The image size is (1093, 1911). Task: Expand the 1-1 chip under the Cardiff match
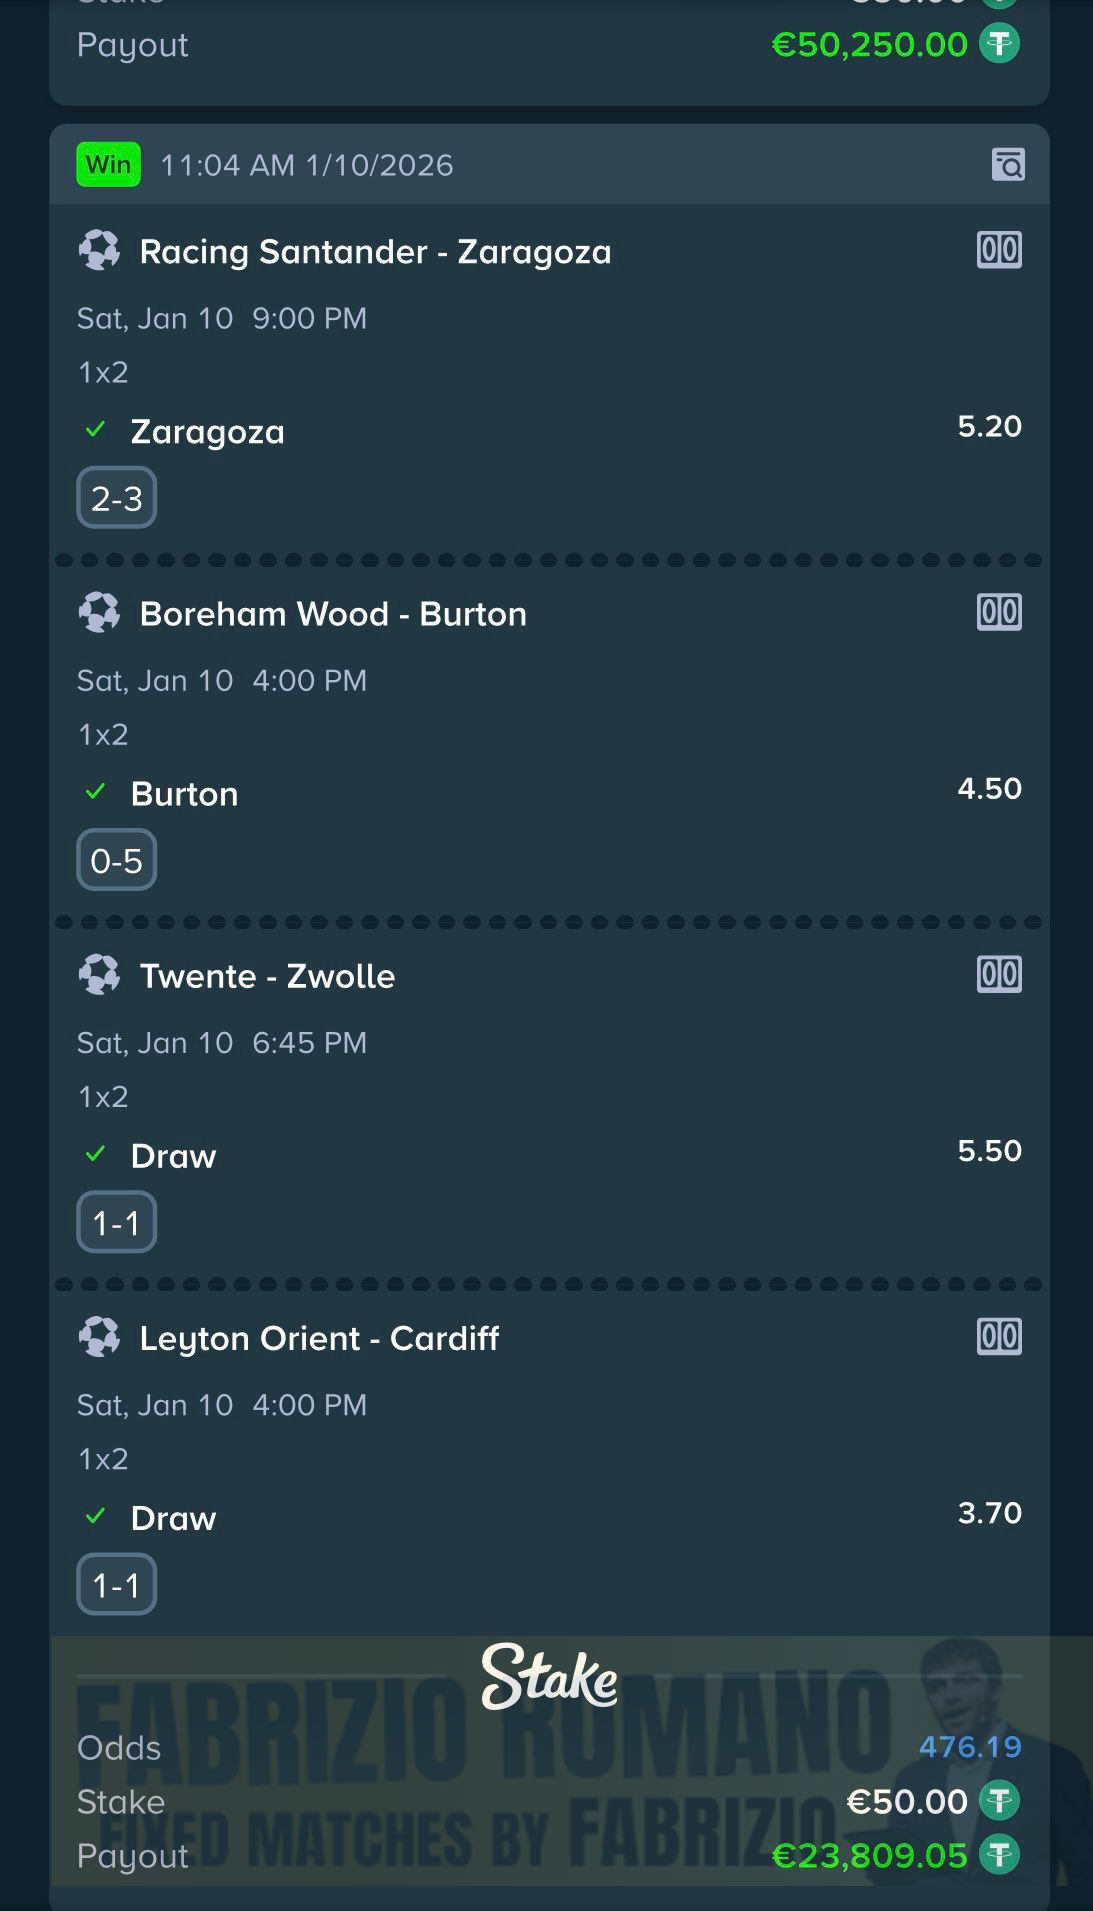click(x=116, y=1584)
